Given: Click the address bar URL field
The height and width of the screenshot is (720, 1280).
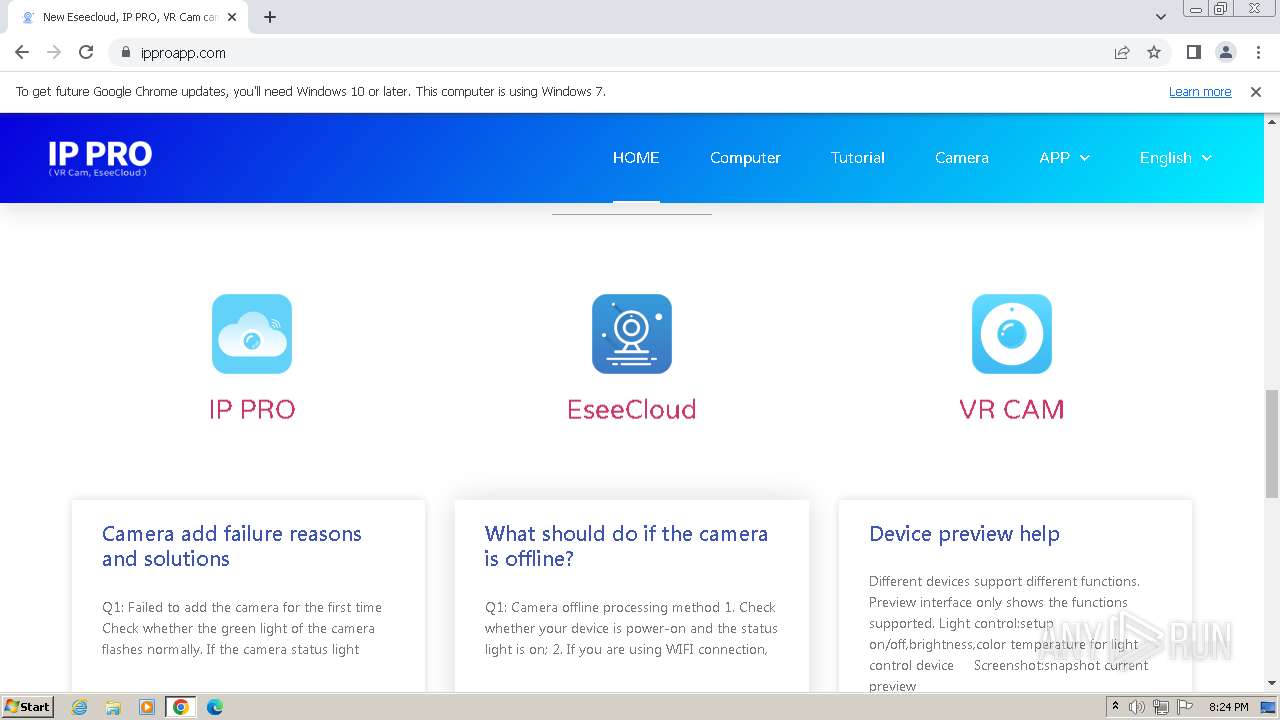Looking at the screenshot, I should (x=620, y=53).
